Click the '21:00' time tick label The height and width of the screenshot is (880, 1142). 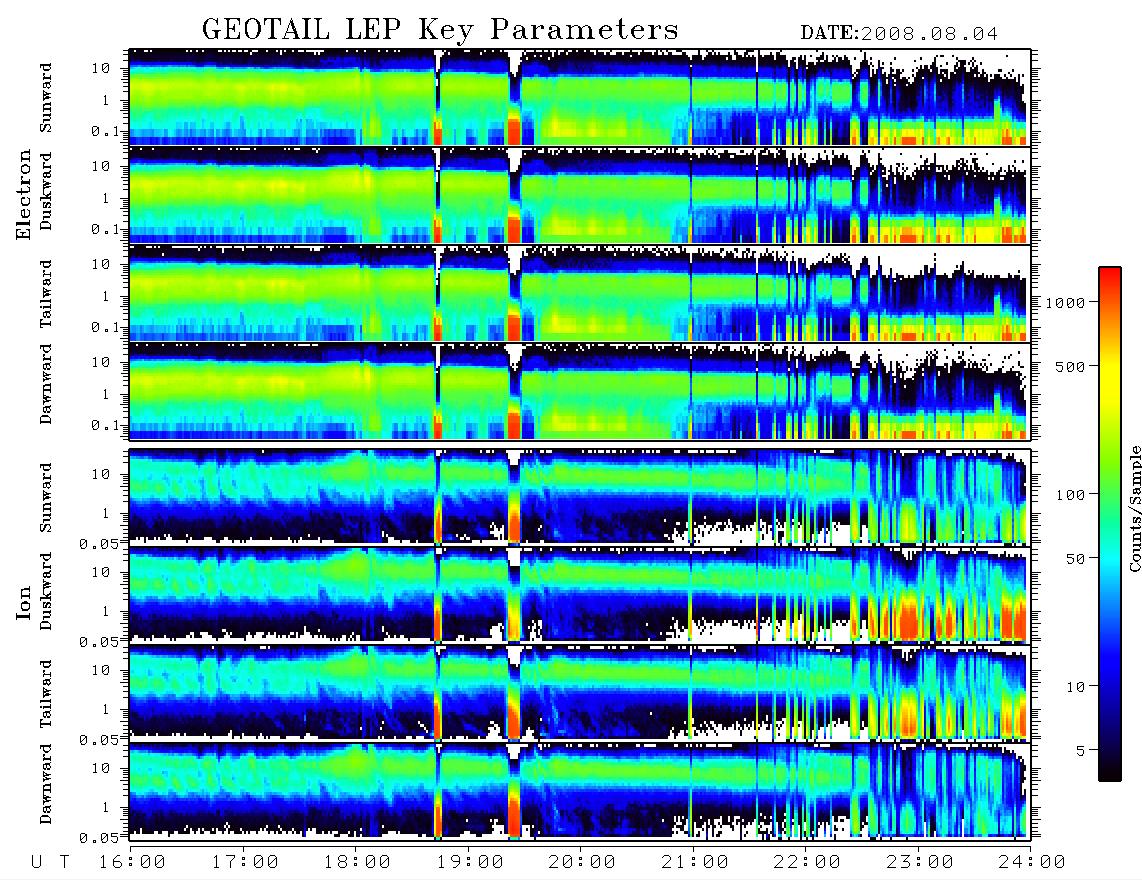[696, 863]
